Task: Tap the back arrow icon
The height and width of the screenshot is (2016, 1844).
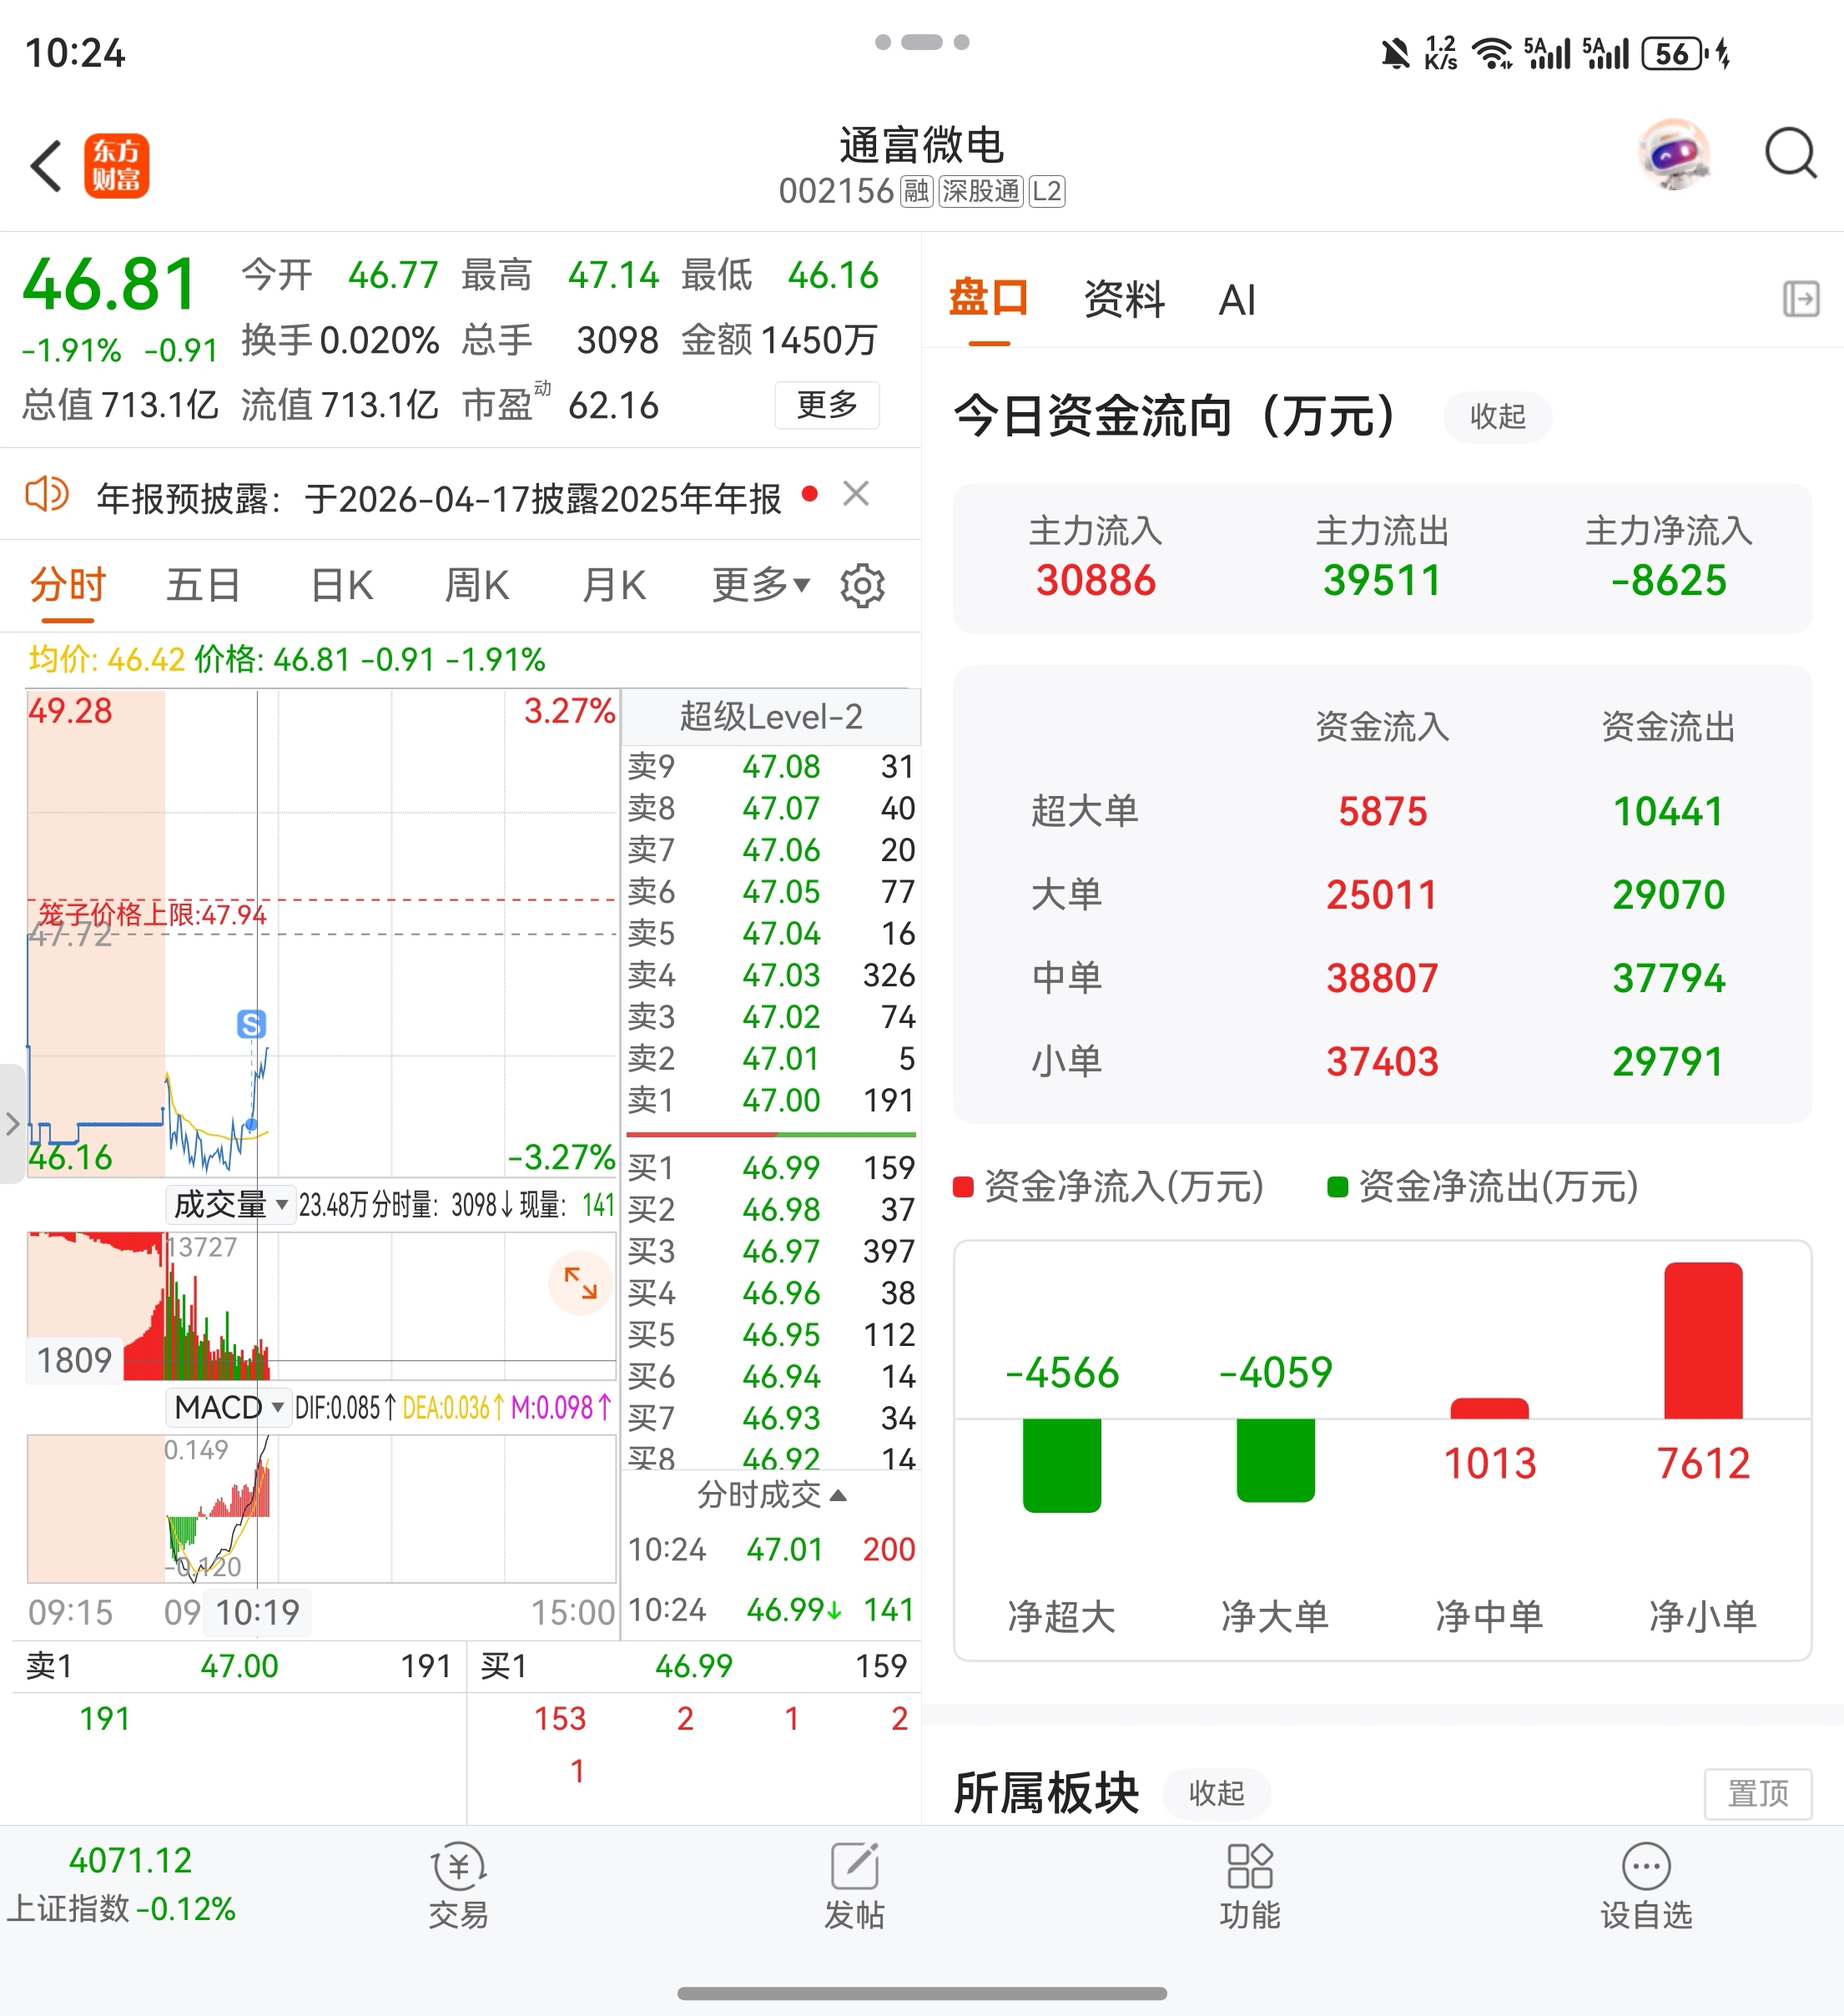Action: (46, 166)
